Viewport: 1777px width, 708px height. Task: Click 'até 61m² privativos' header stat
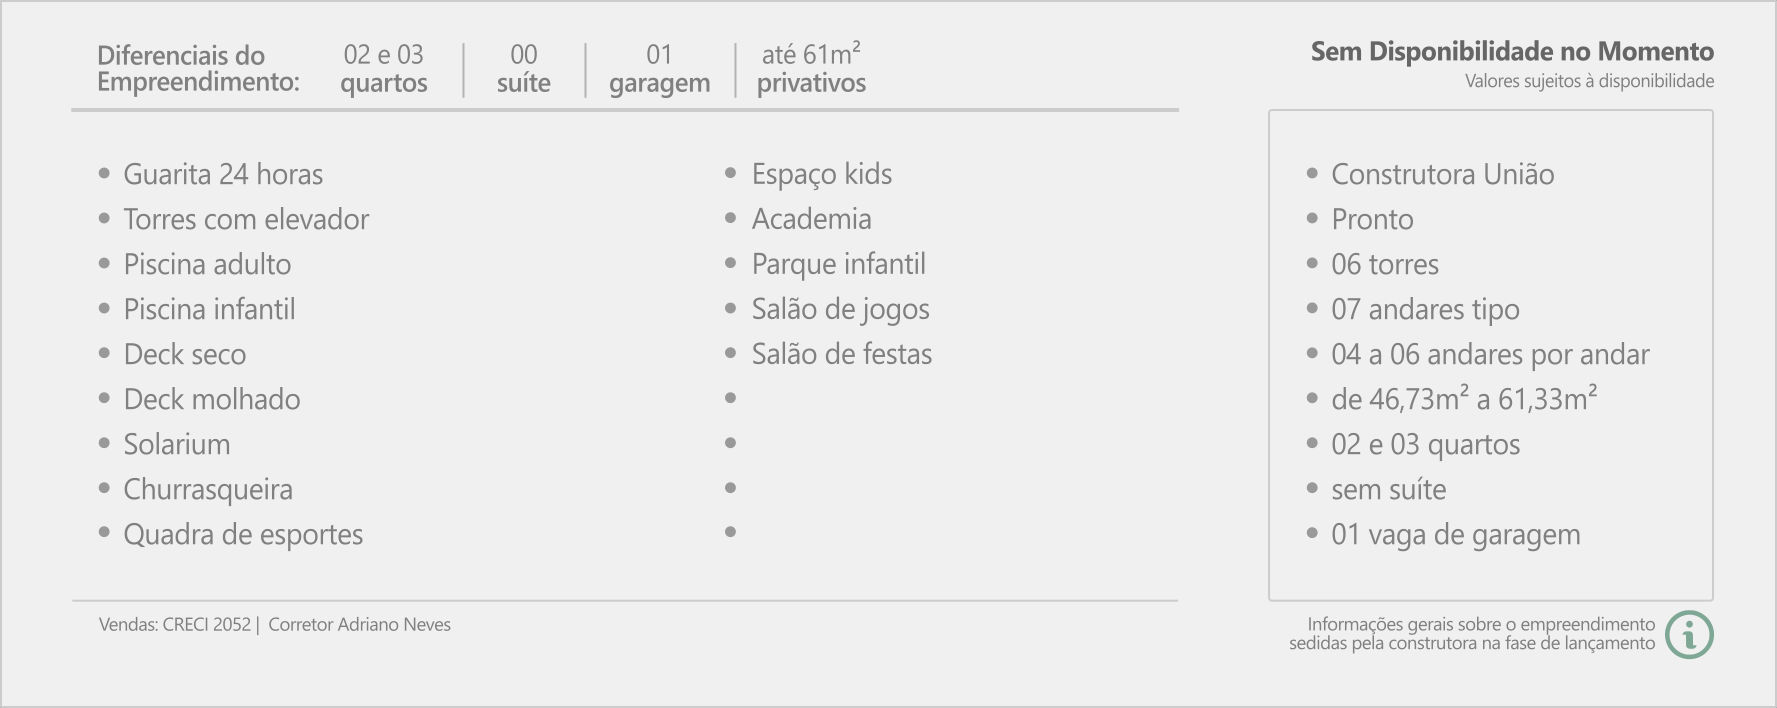(x=811, y=68)
